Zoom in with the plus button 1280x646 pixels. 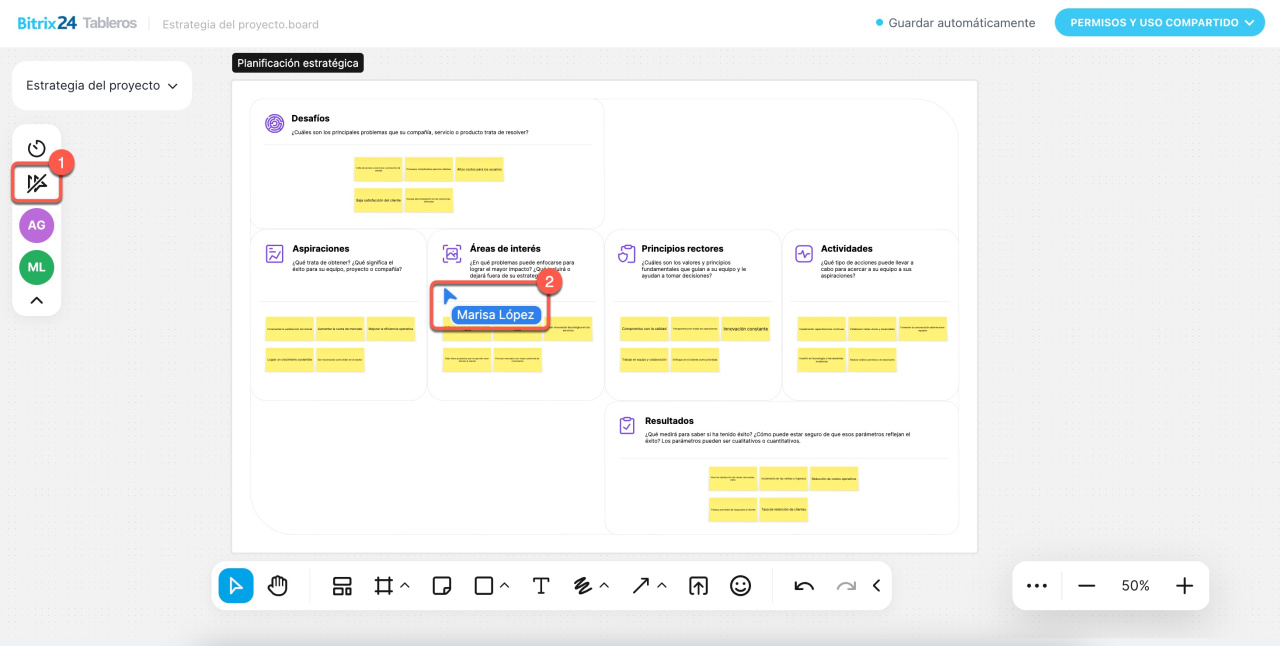coord(1185,586)
